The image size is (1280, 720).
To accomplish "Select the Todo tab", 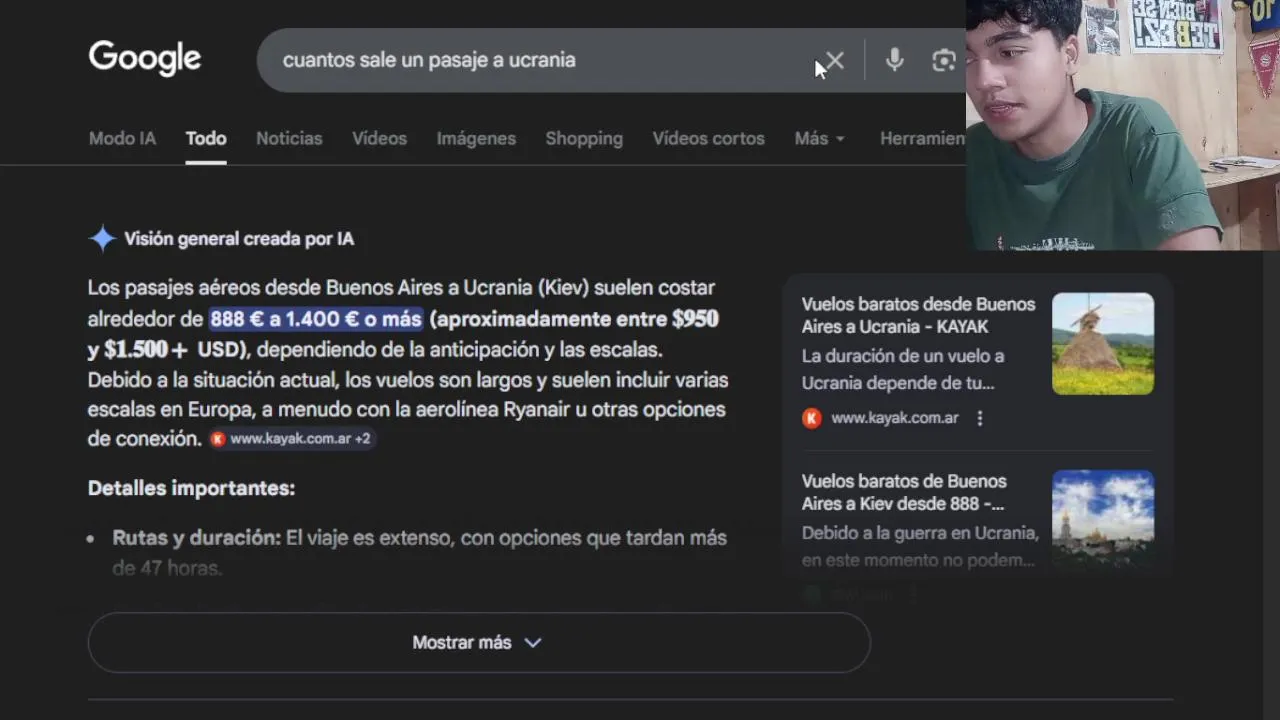I will (206, 139).
